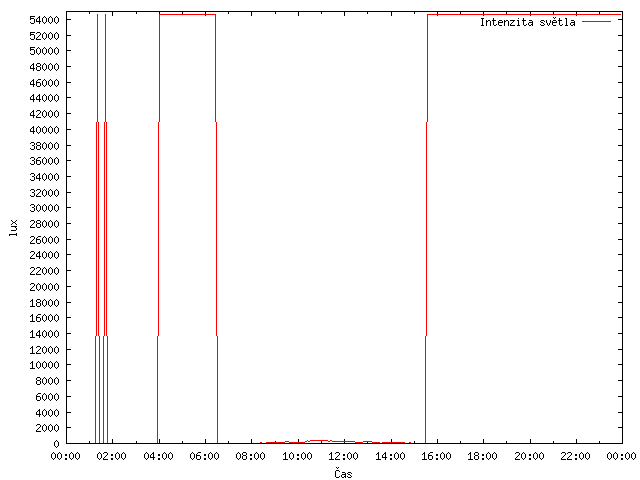Click the y-axis value 12000
The height and width of the screenshot is (480, 640).
(x=44, y=349)
